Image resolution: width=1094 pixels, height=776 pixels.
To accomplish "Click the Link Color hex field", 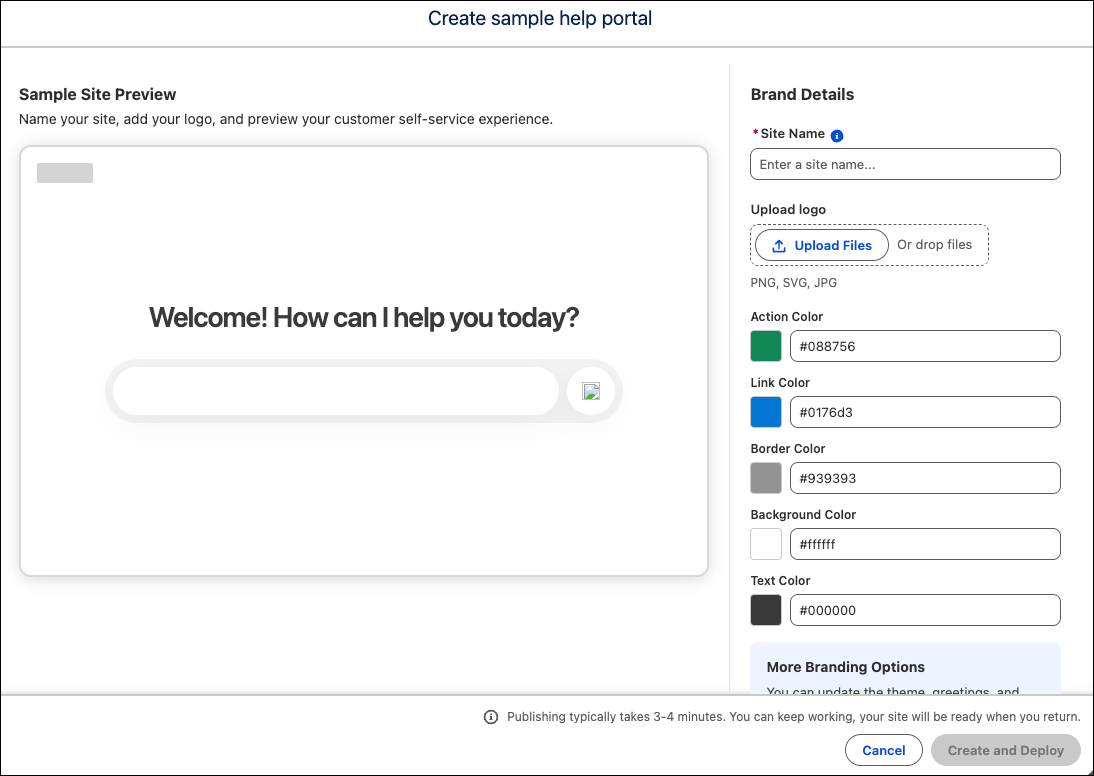I will tap(925, 412).
